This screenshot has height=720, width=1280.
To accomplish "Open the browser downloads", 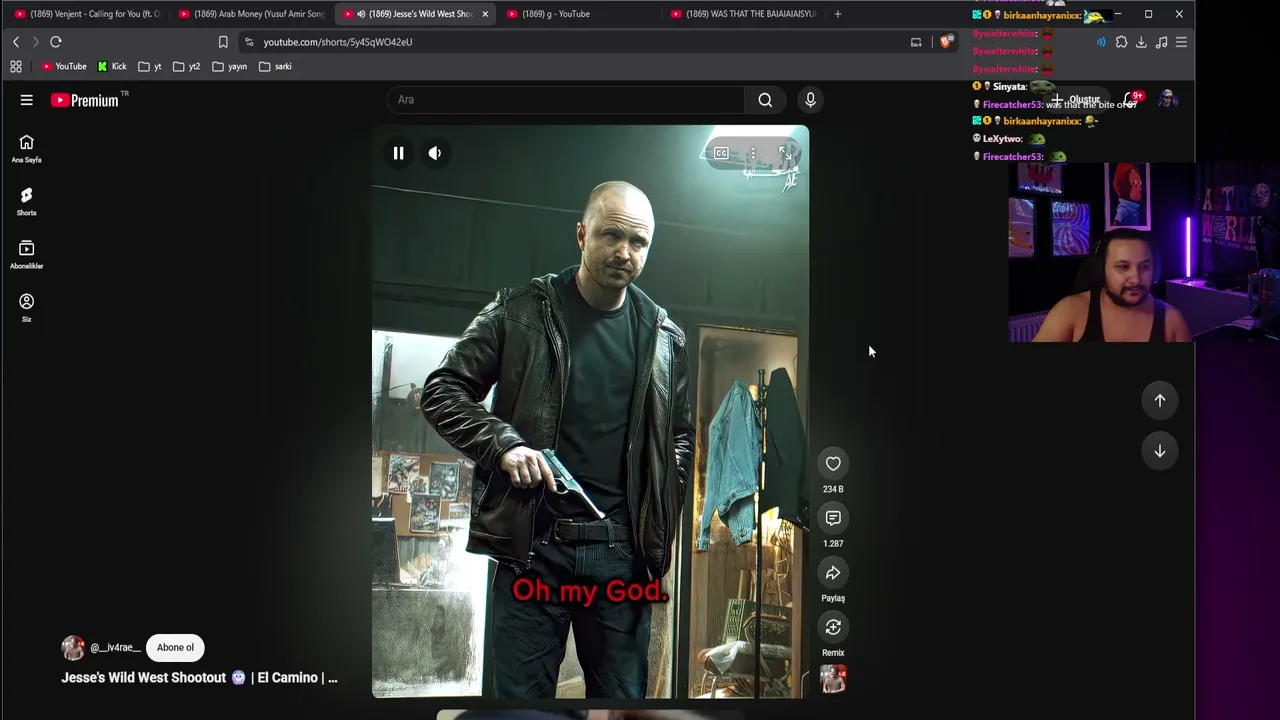I will (1141, 42).
